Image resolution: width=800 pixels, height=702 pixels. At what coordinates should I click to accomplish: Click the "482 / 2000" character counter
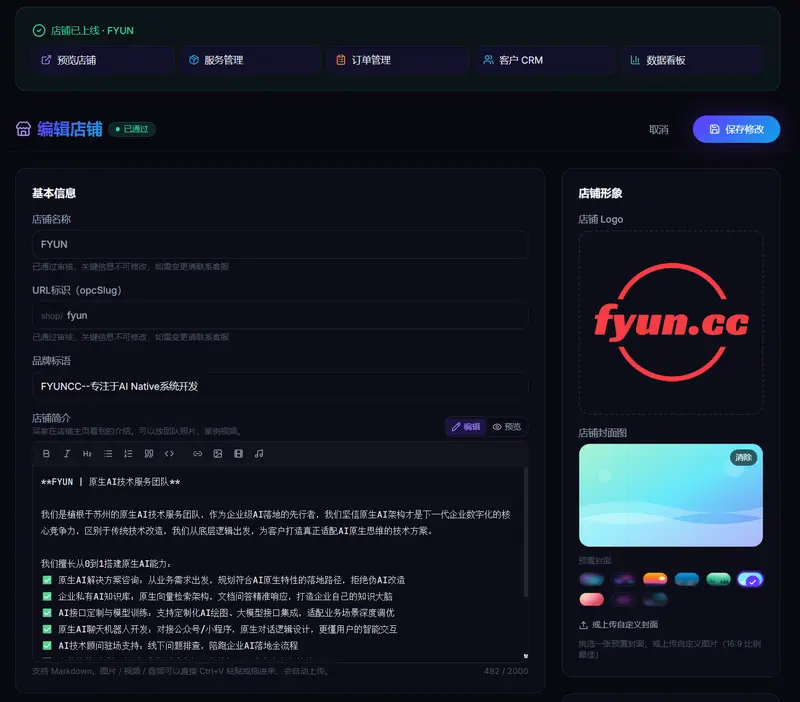click(506, 671)
